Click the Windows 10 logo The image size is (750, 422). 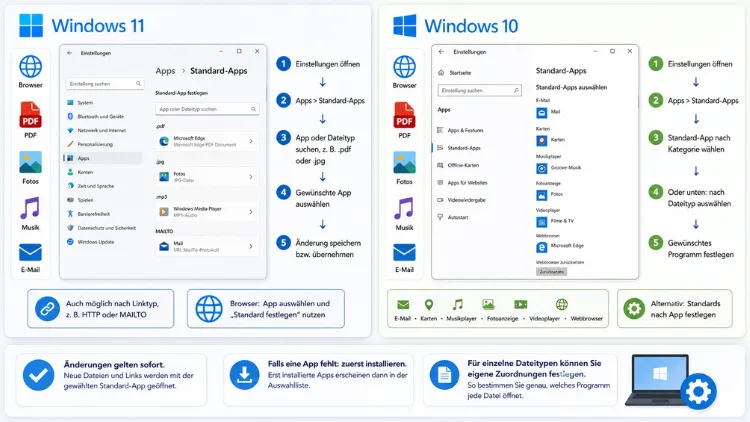(405, 25)
